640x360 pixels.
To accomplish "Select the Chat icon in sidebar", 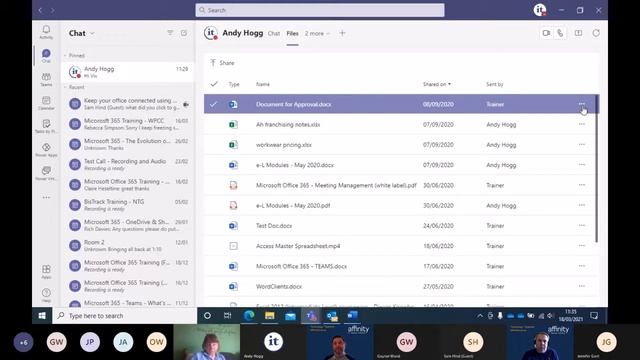I will pyautogui.click(x=46, y=56).
